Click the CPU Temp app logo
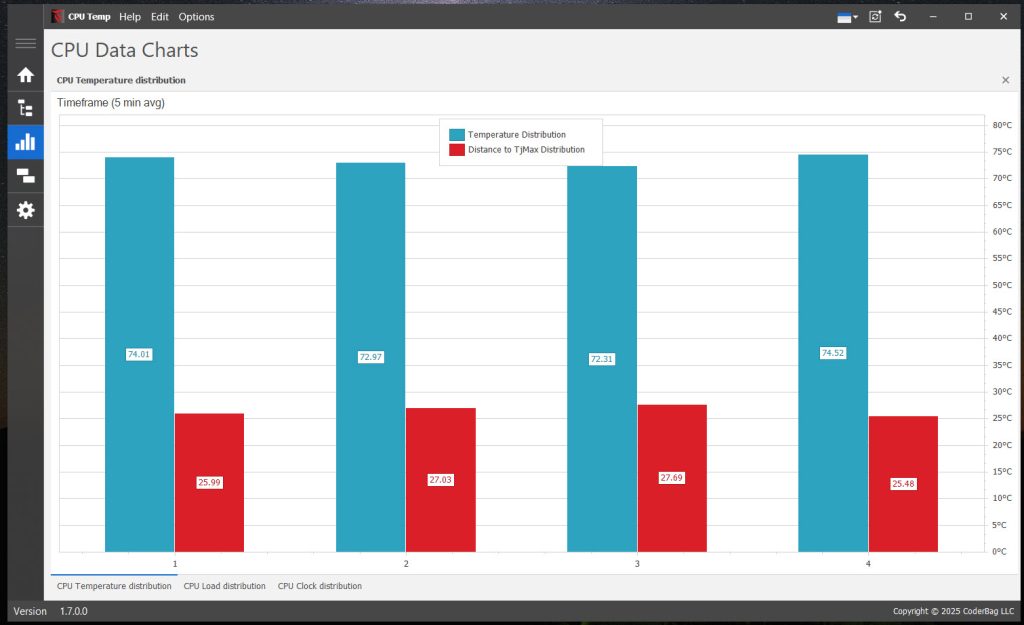This screenshot has width=1024, height=625. pyautogui.click(x=59, y=16)
